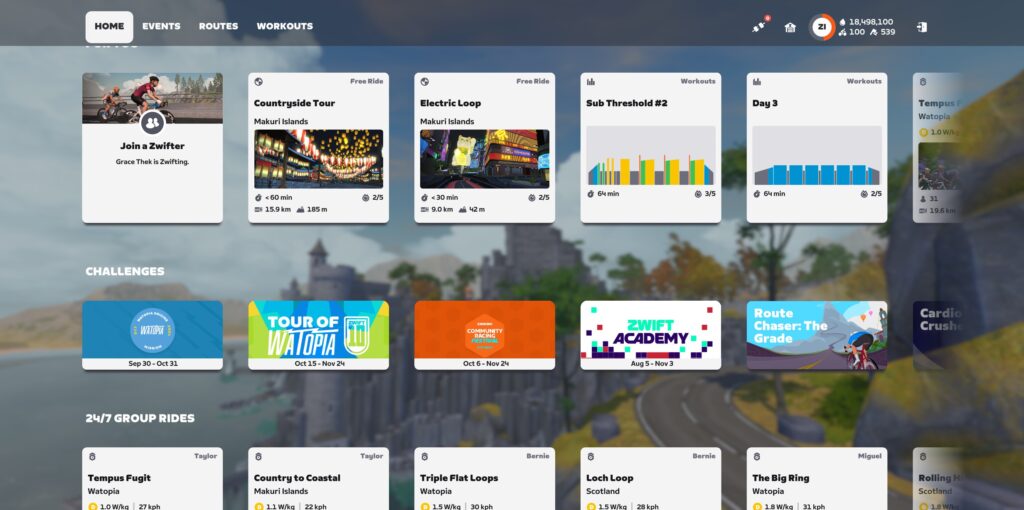Click the "Aug 5 - Nov 3" date label
The image size is (1024, 510).
650,364
